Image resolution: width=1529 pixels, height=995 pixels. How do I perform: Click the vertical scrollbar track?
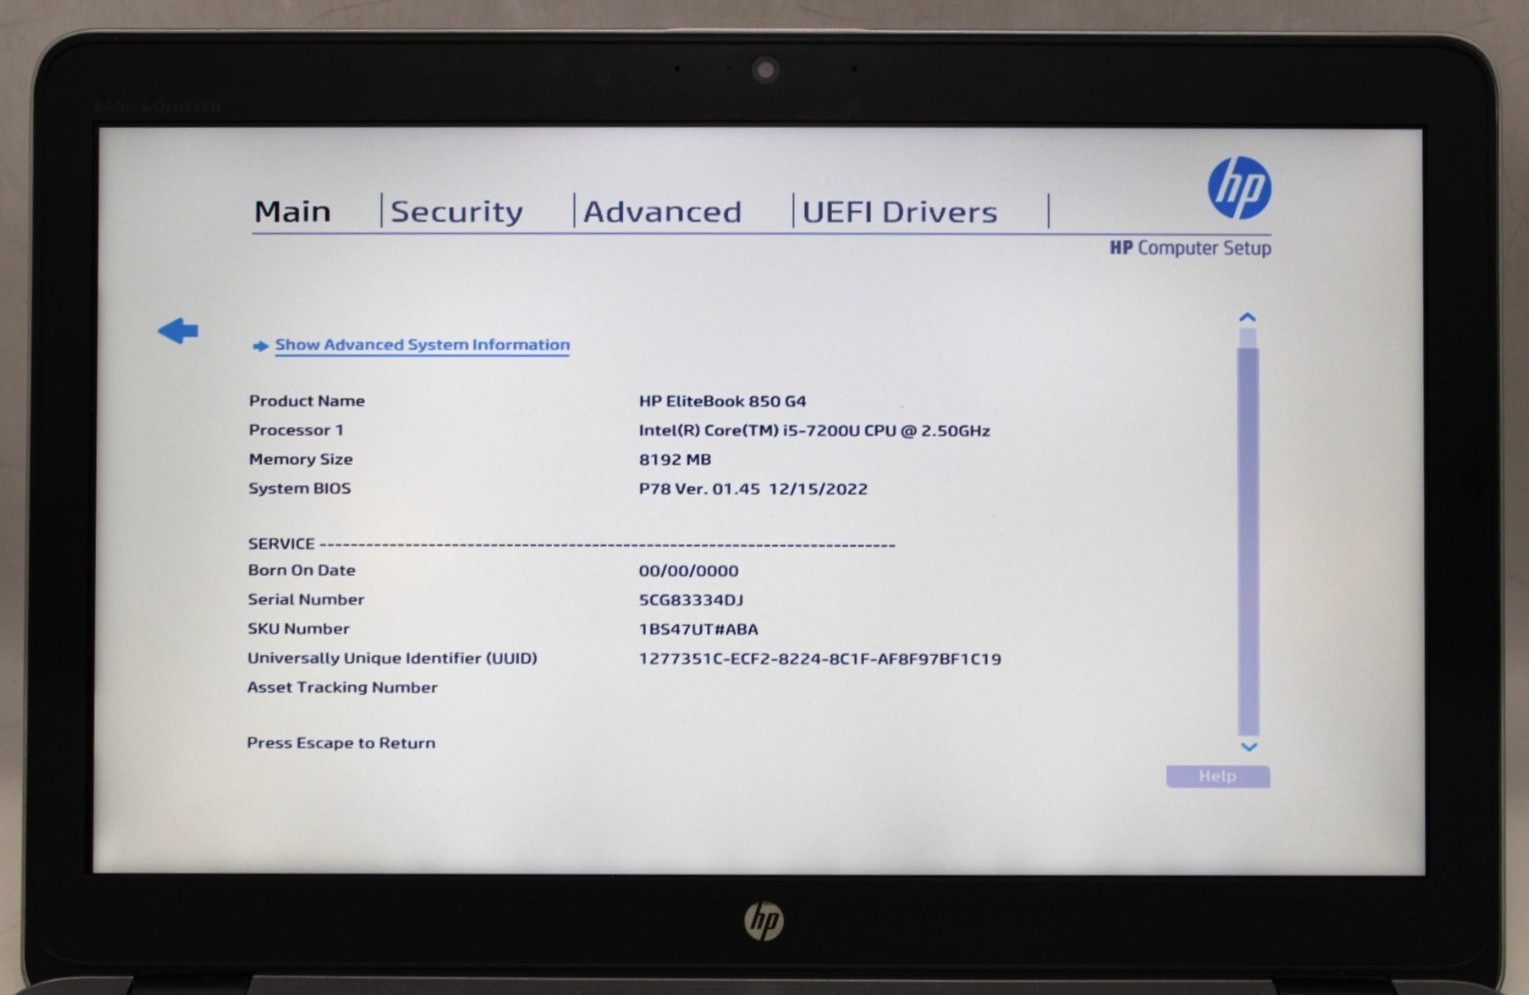(1247, 532)
